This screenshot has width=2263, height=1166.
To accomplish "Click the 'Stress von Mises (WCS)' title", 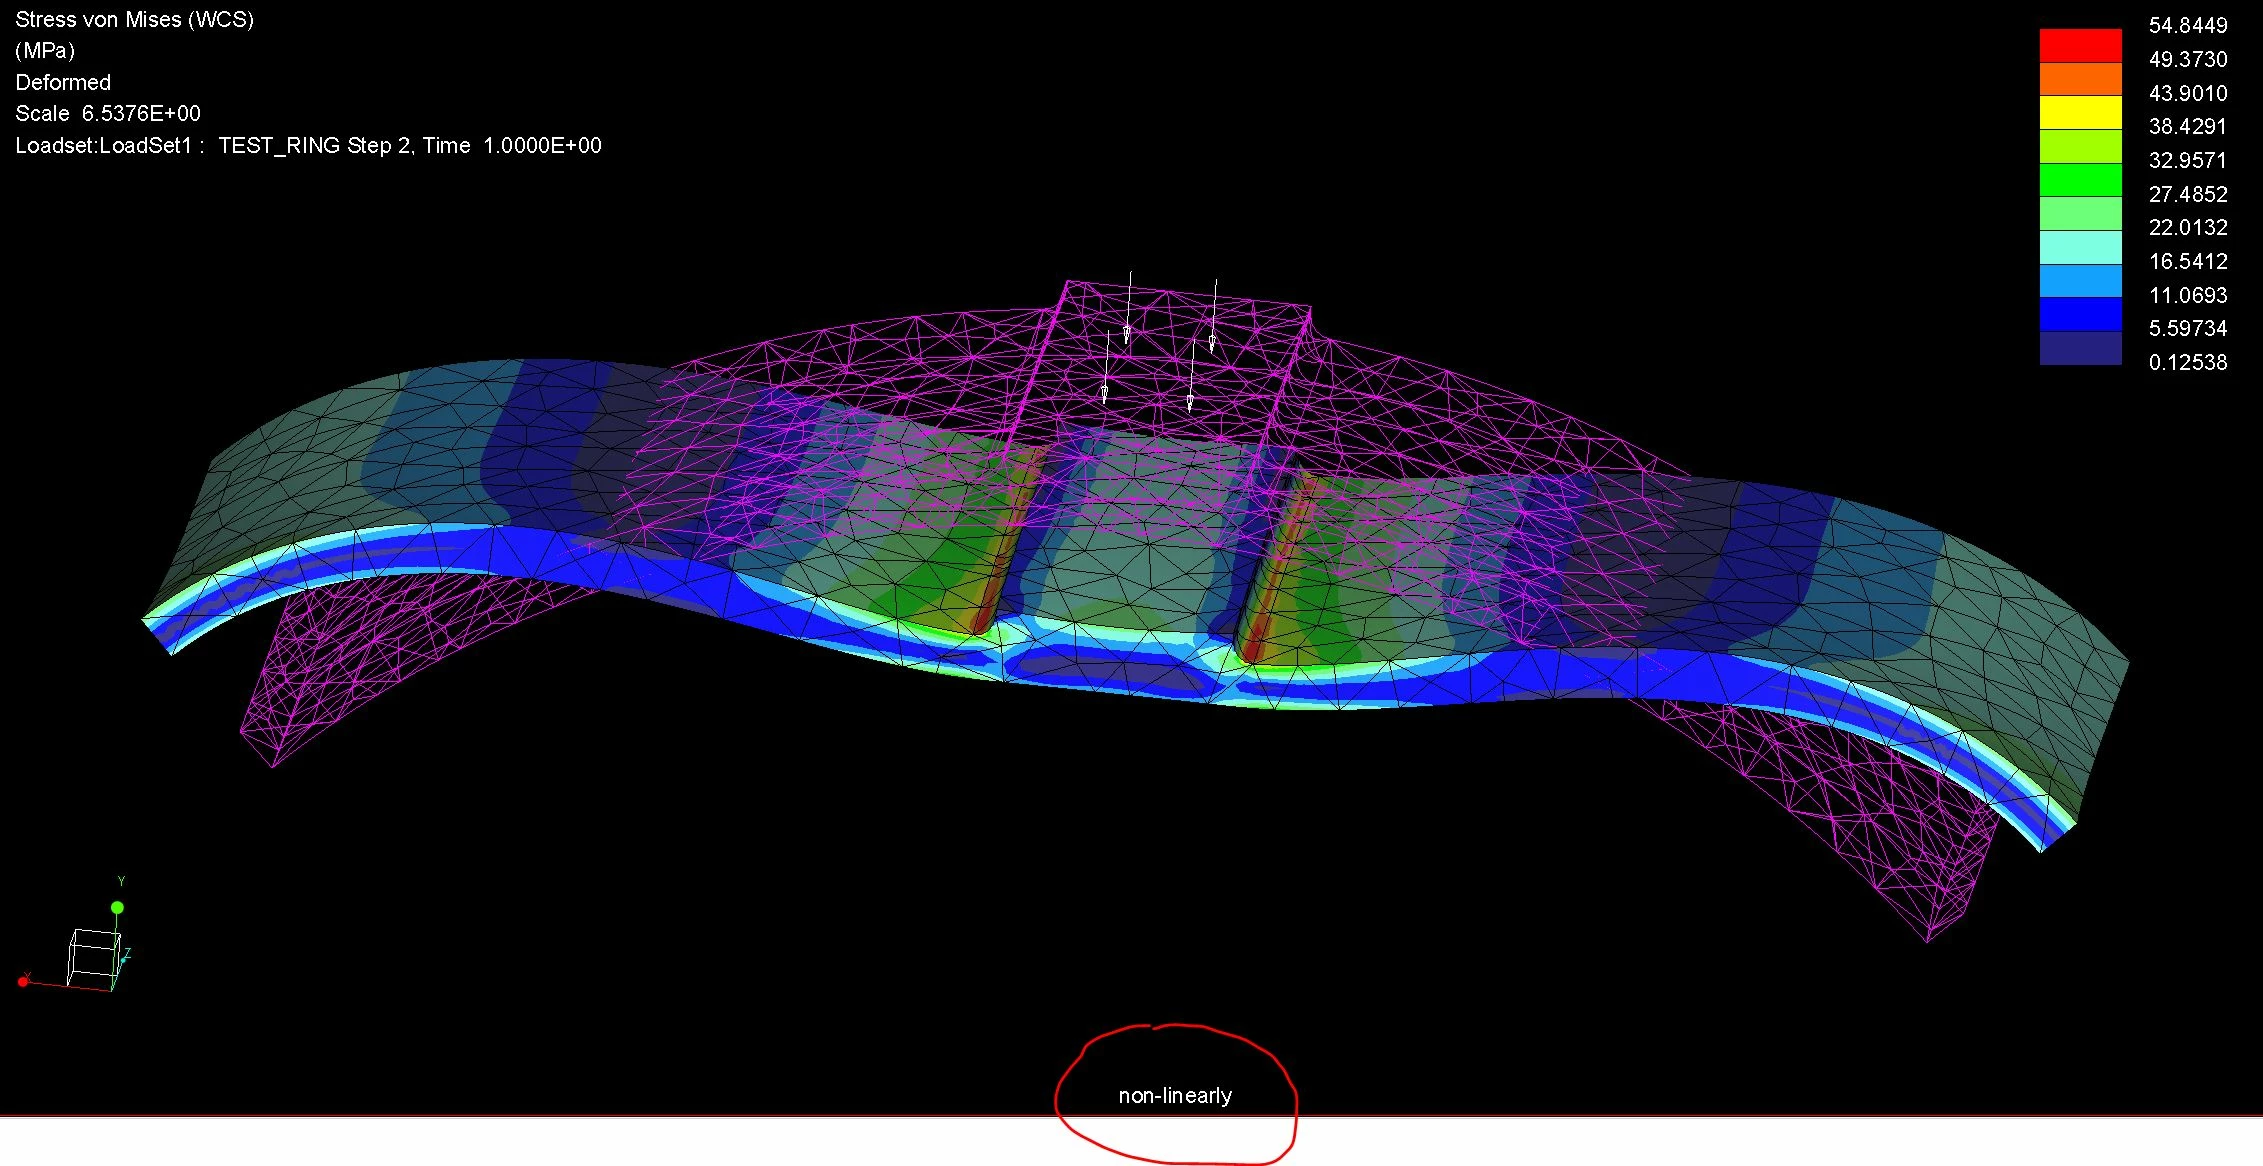I will [134, 20].
